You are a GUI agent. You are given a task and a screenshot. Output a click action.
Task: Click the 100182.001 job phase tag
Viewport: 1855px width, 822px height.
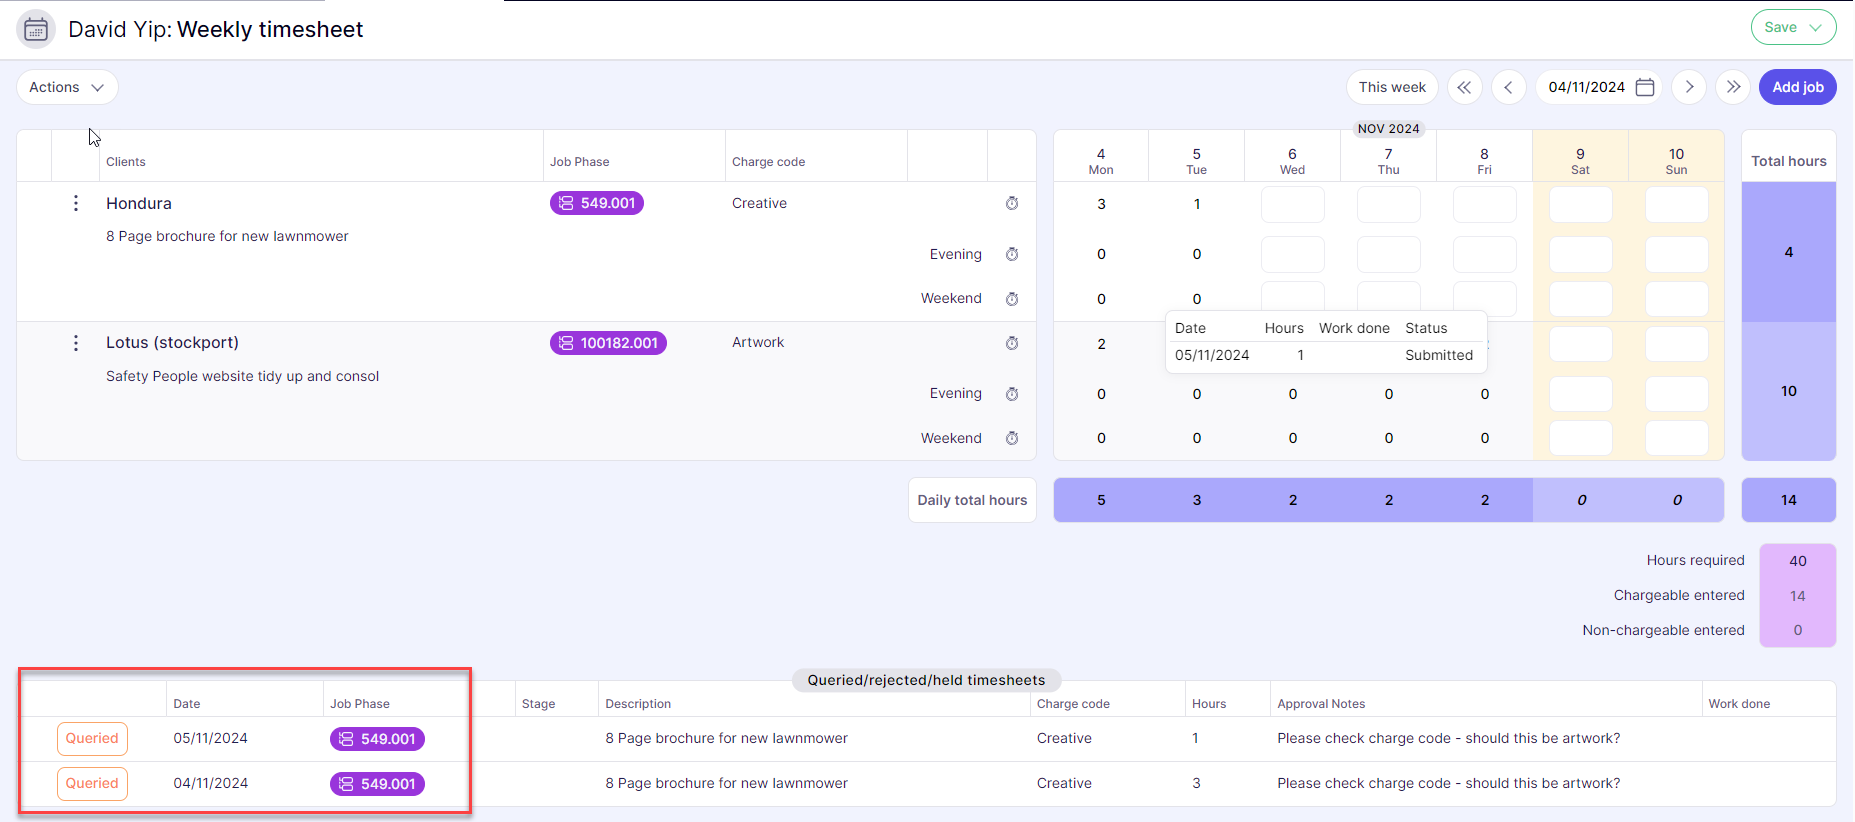click(x=608, y=343)
